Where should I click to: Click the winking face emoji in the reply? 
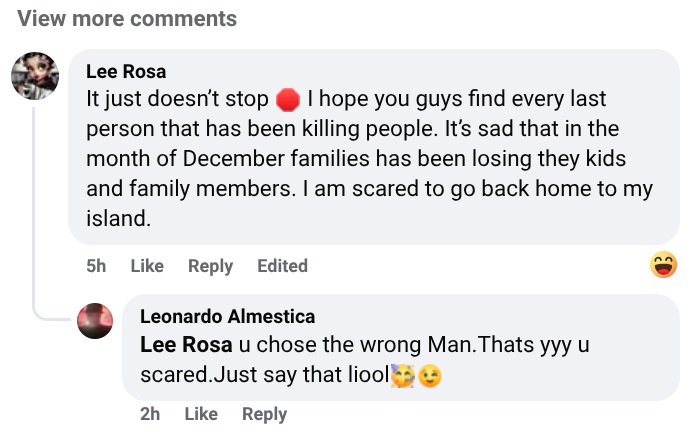430,377
